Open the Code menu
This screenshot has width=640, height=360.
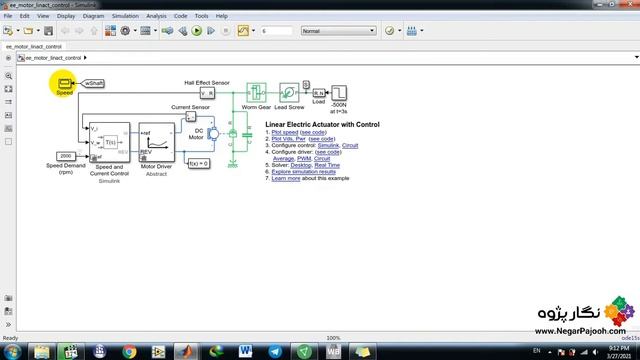click(180, 16)
